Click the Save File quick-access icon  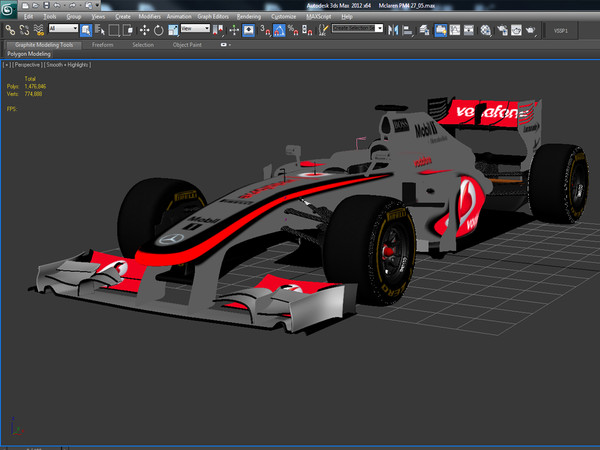pyautogui.click(x=46, y=5)
